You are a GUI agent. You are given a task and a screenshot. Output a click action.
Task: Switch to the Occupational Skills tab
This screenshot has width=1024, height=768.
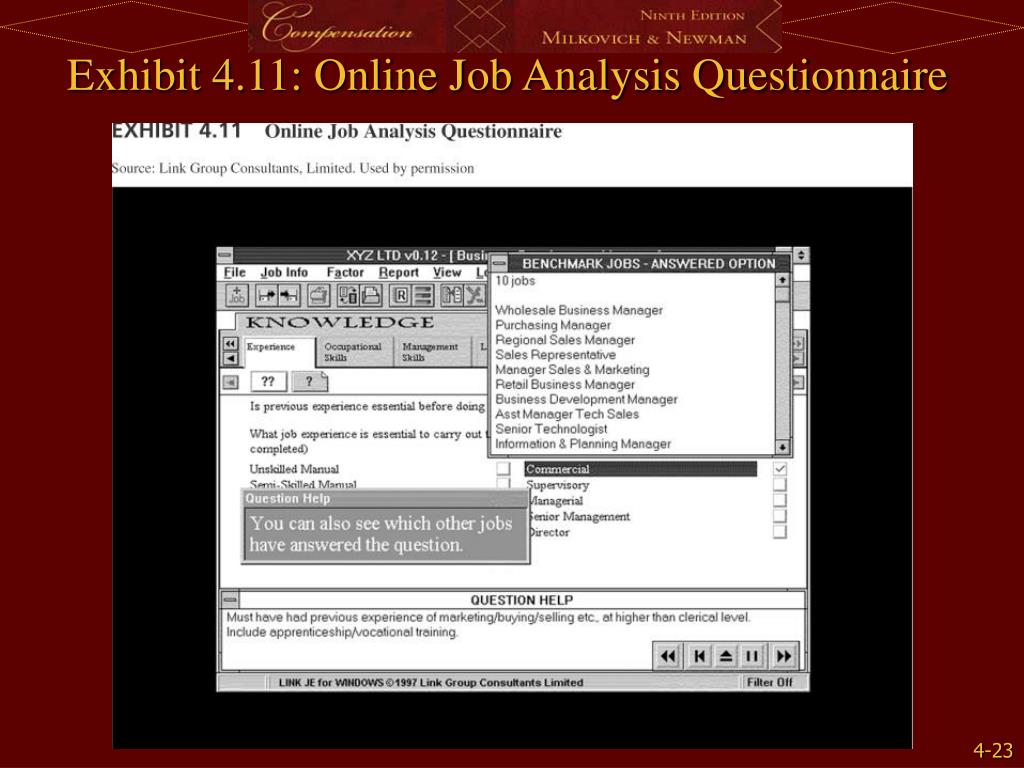click(353, 351)
